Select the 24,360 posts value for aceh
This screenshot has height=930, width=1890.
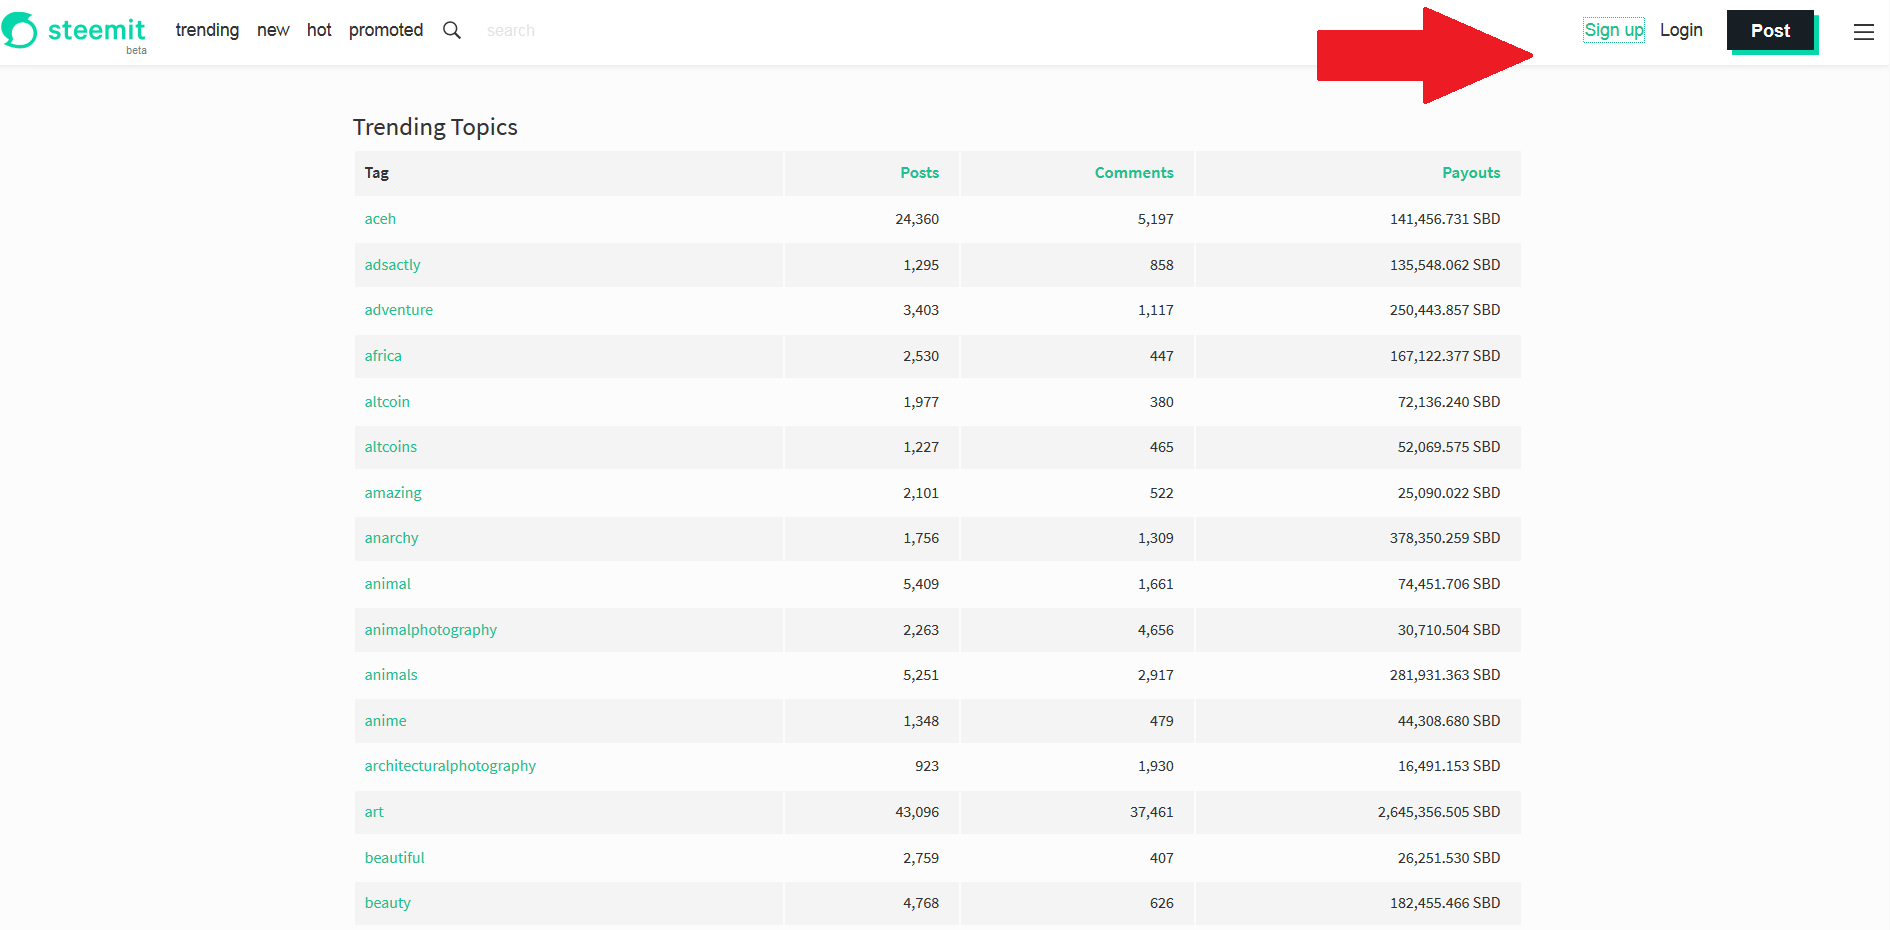(x=917, y=219)
